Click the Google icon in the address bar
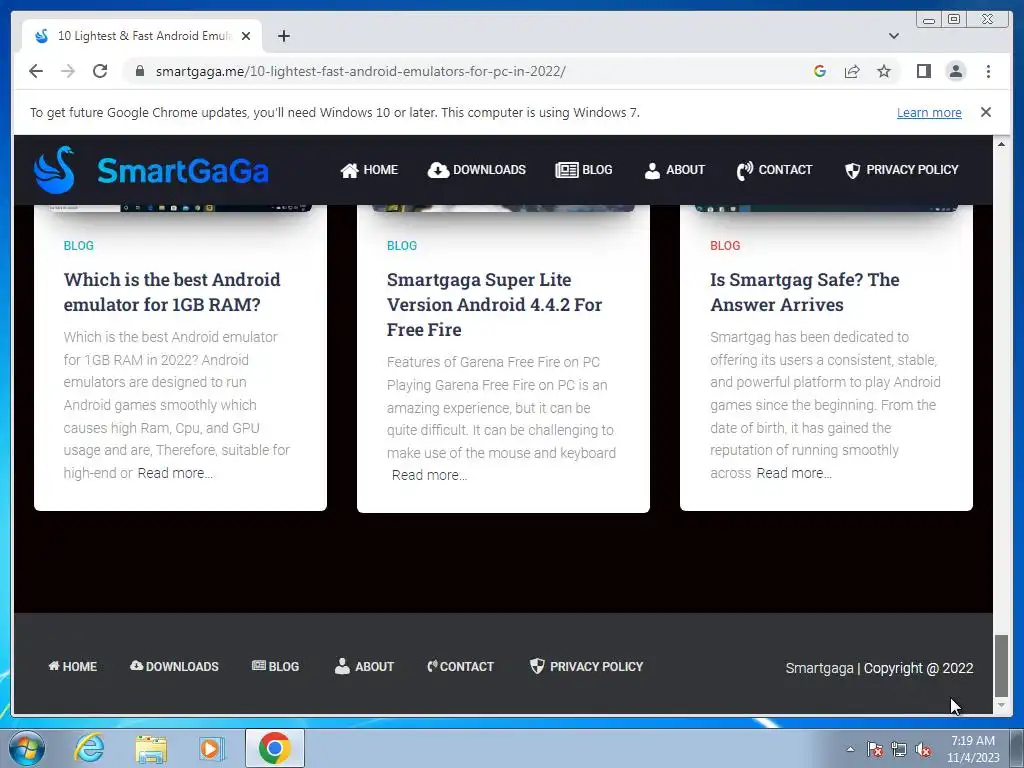This screenshot has height=768, width=1024. click(x=820, y=71)
